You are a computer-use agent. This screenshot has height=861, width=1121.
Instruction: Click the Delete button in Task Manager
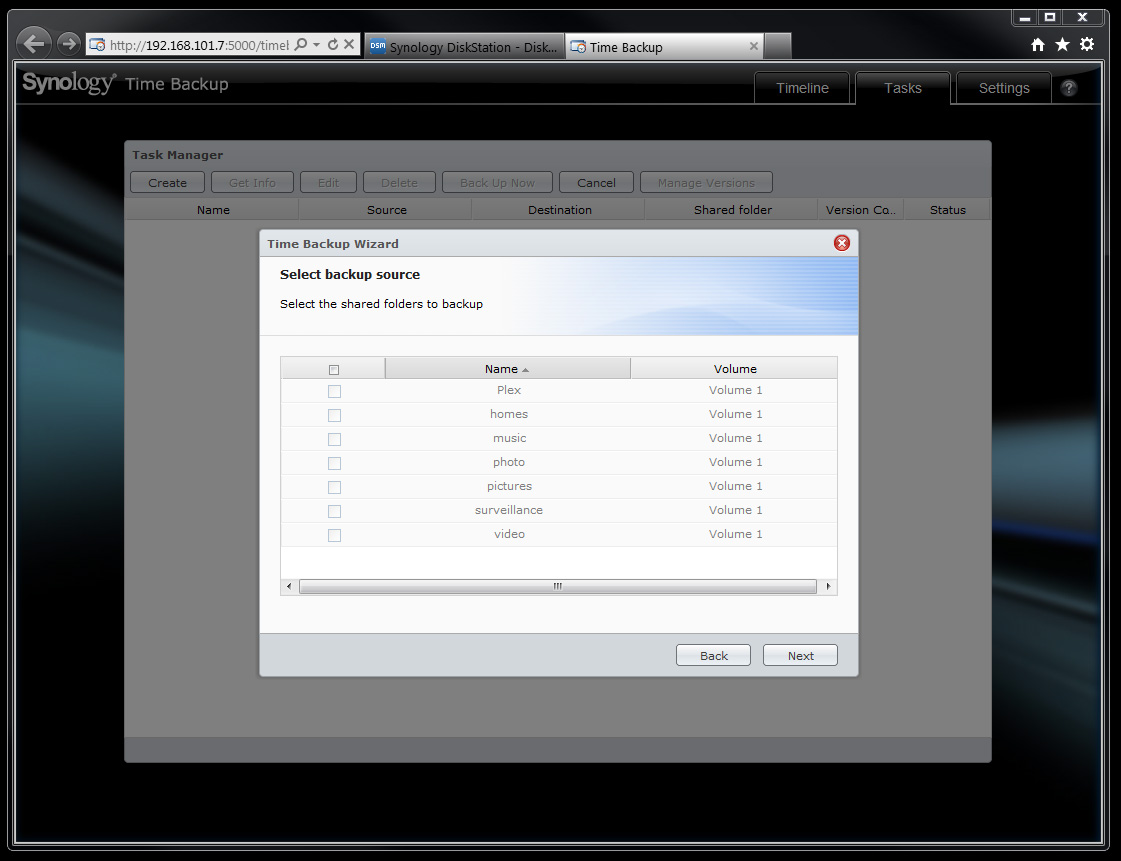[x=399, y=182]
